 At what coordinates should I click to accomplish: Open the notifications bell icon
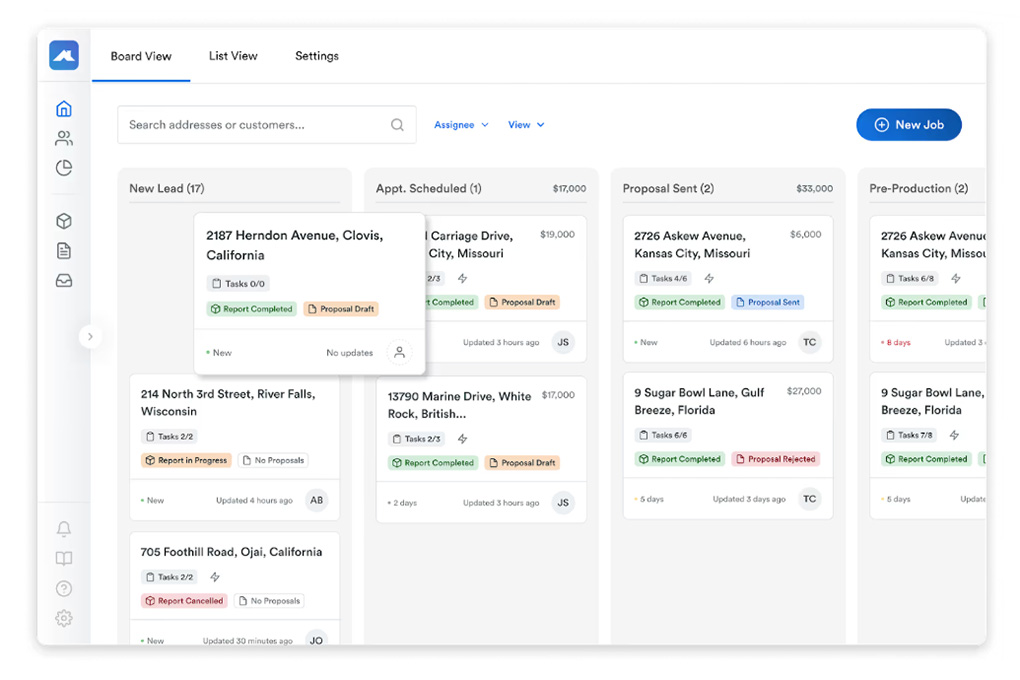64,528
